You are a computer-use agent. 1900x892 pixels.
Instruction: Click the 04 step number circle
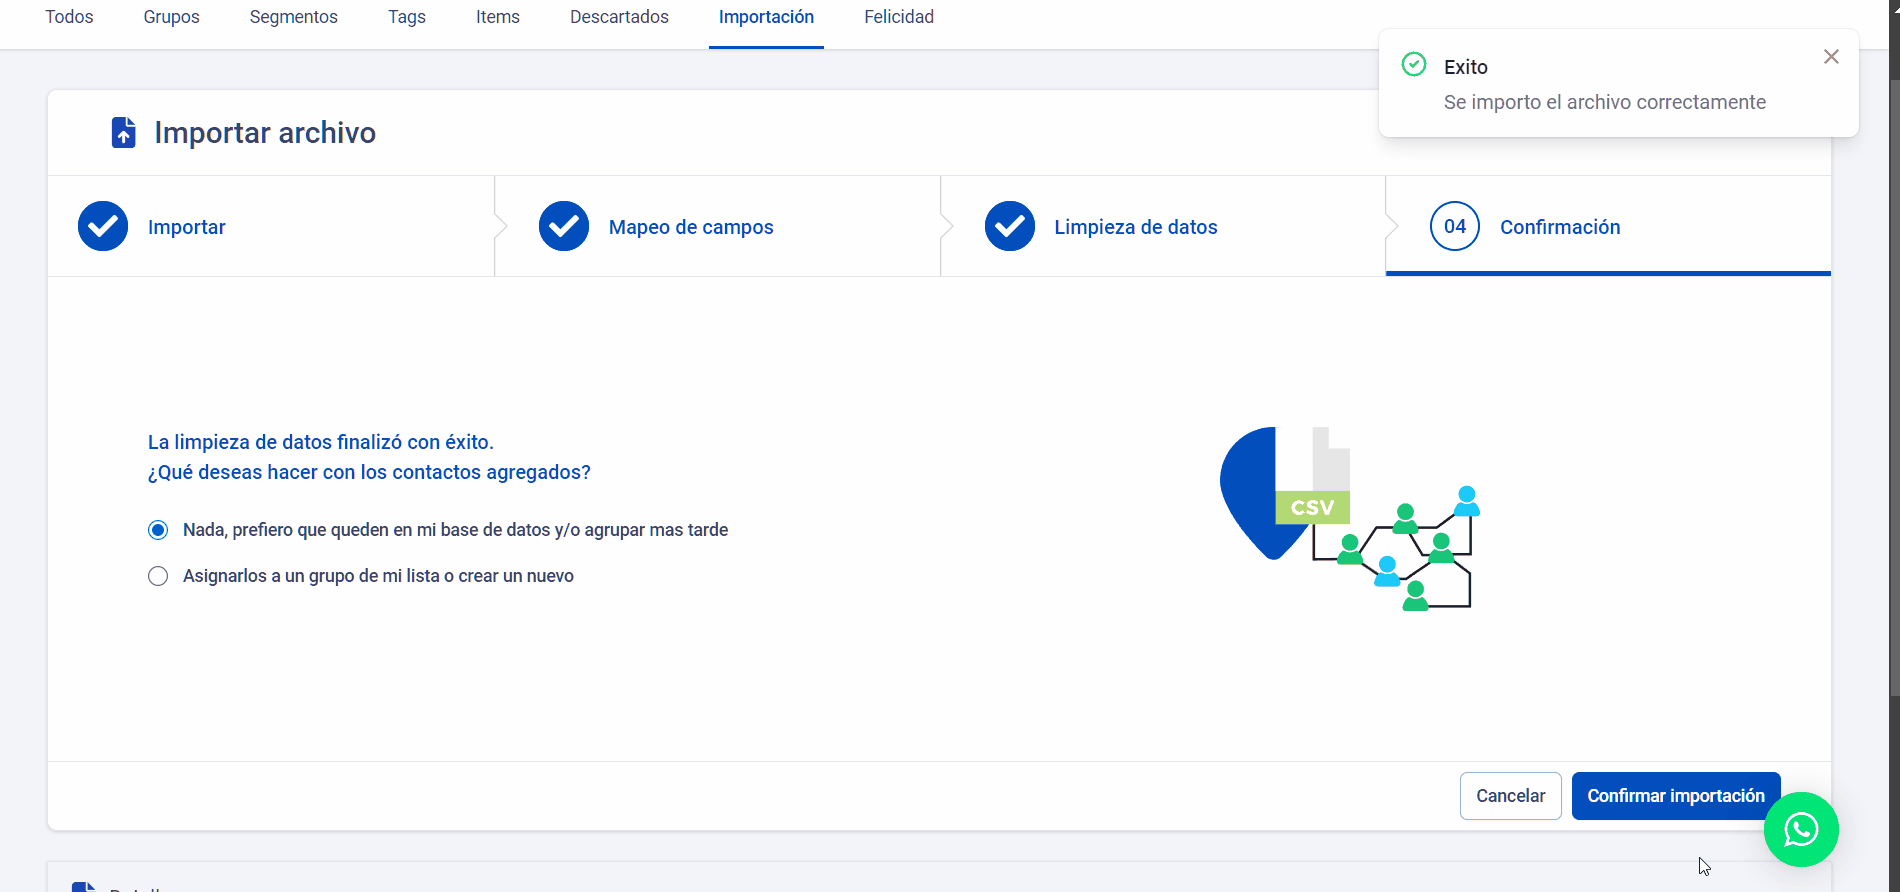click(1455, 226)
